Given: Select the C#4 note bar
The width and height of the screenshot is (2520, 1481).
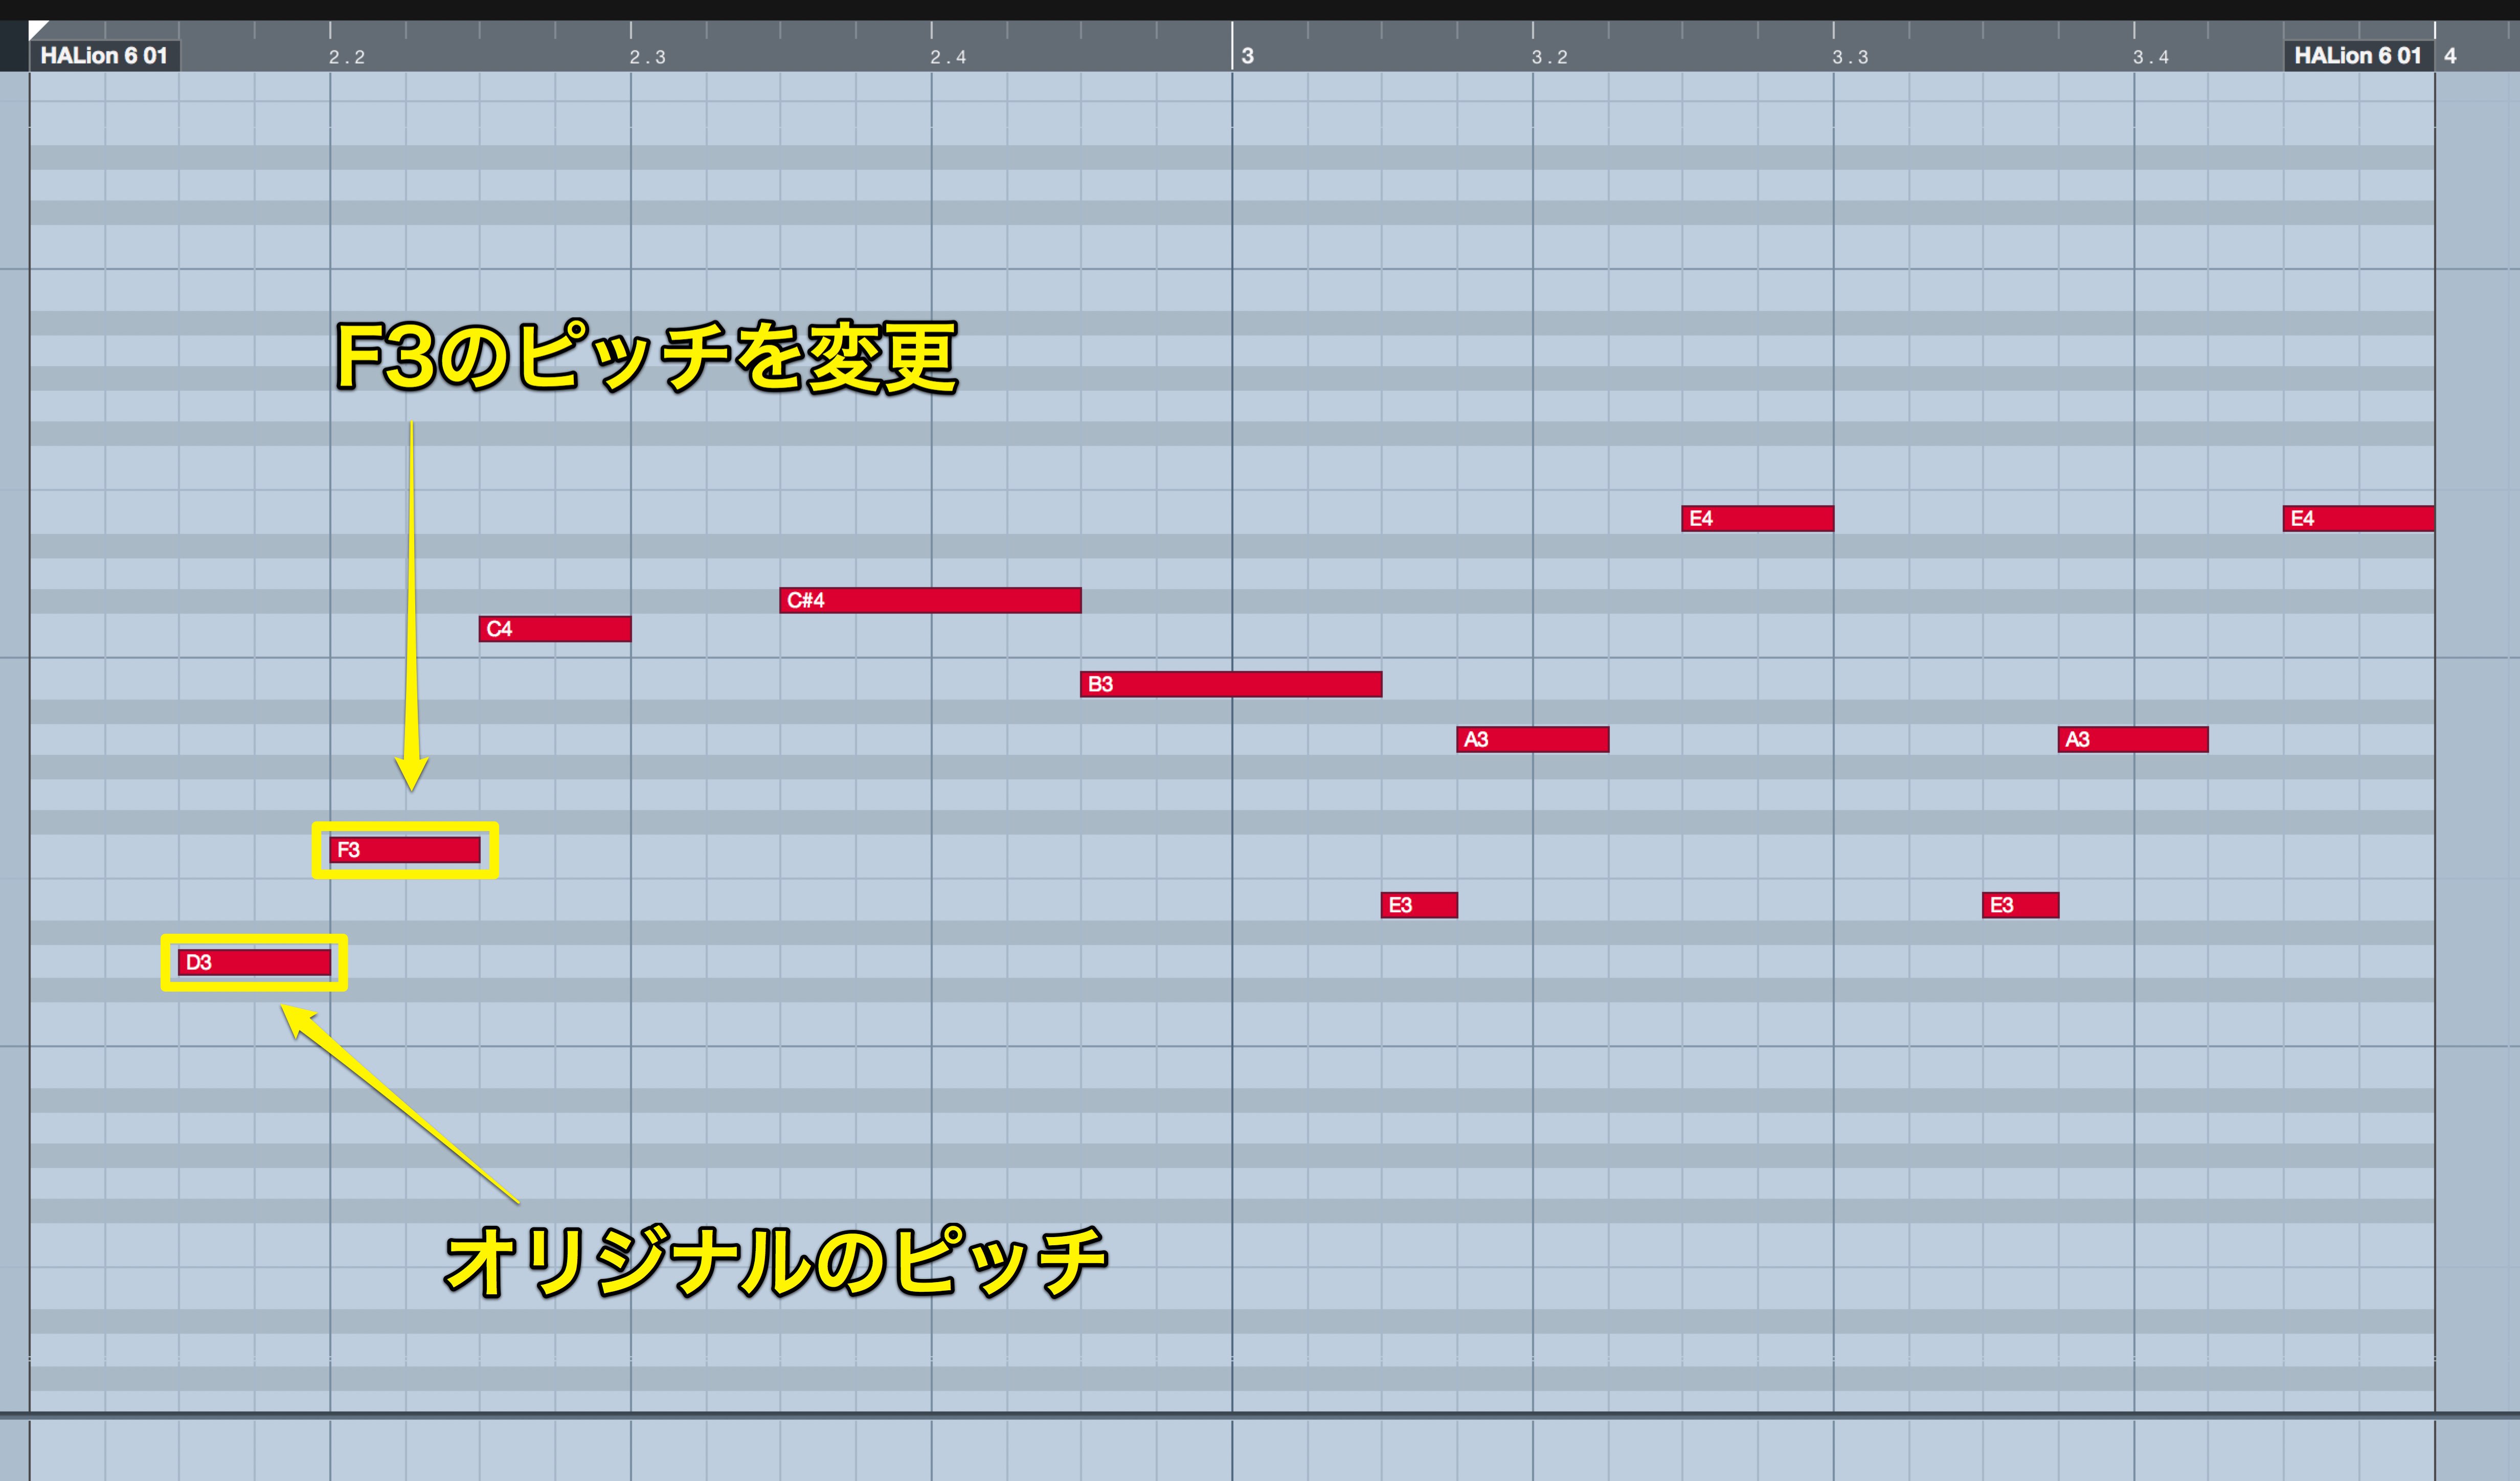Looking at the screenshot, I should coord(930,600).
